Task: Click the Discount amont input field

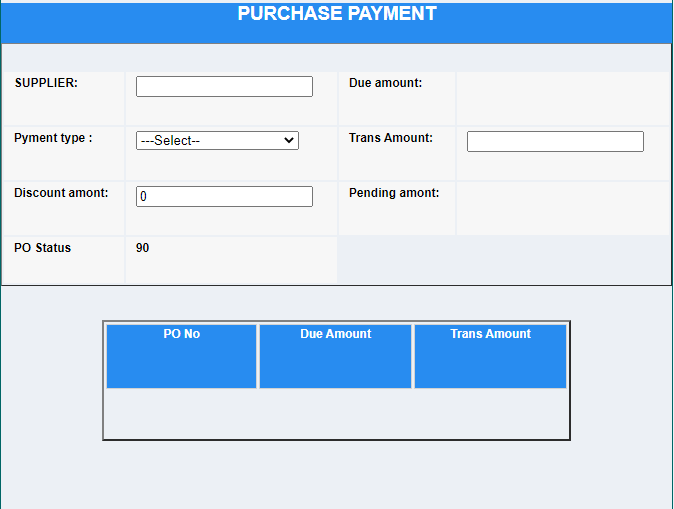Action: click(x=224, y=197)
